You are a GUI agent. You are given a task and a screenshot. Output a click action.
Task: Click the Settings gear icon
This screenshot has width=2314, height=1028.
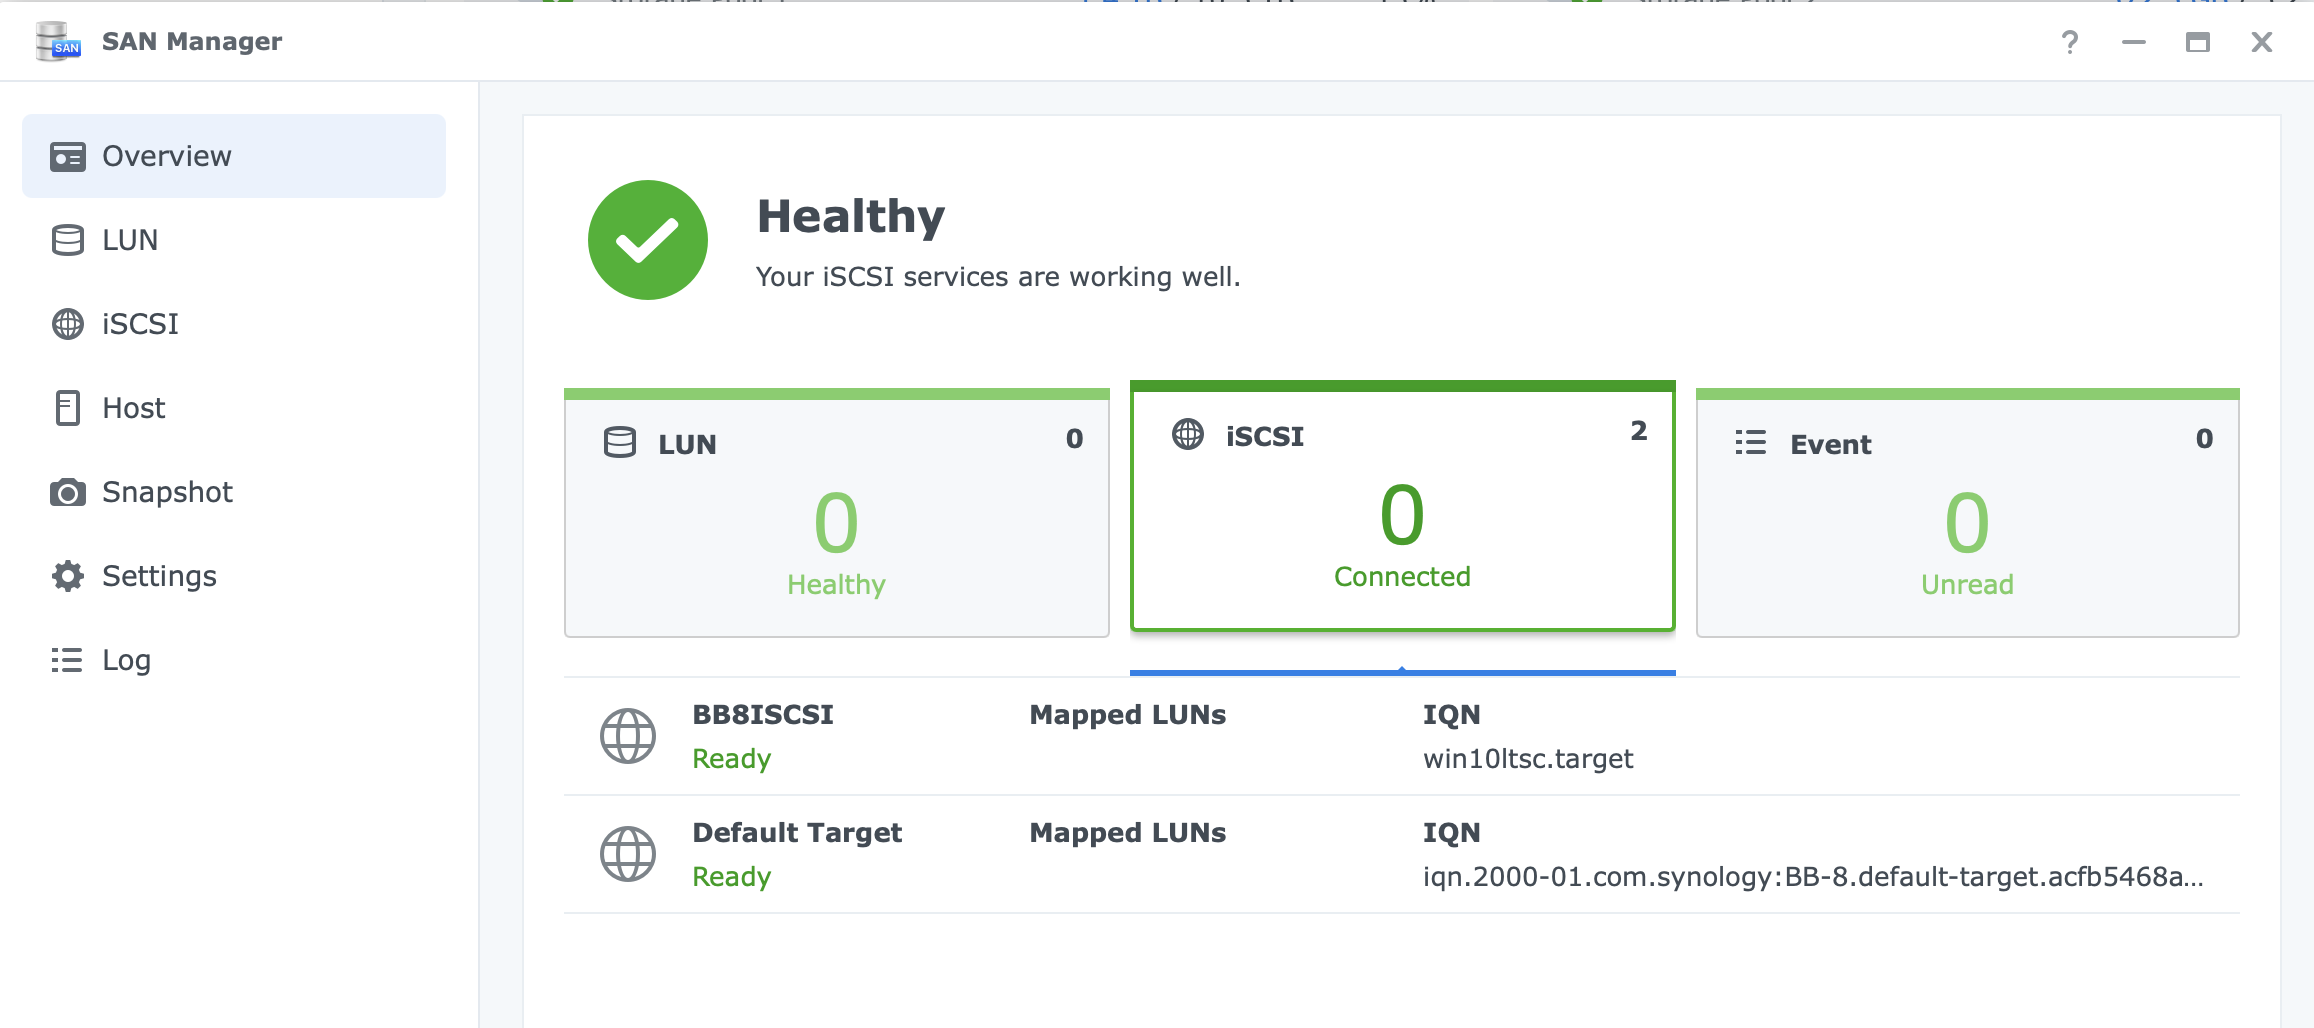tap(68, 576)
